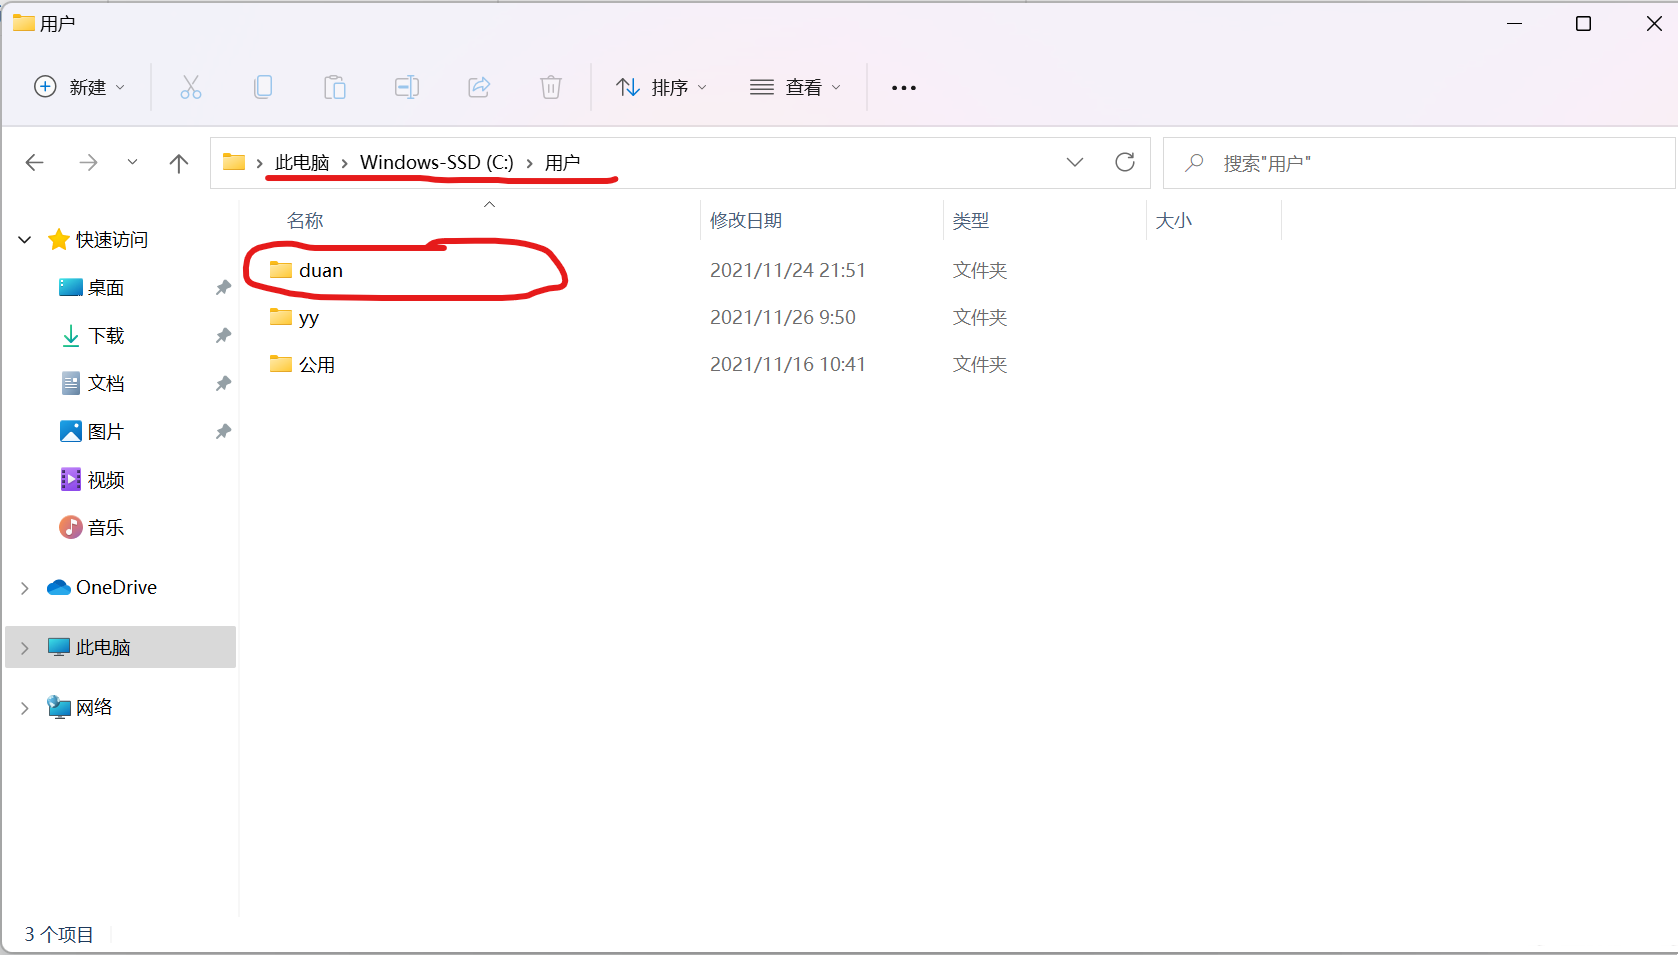Open the 查看 (View) dropdown

point(796,88)
